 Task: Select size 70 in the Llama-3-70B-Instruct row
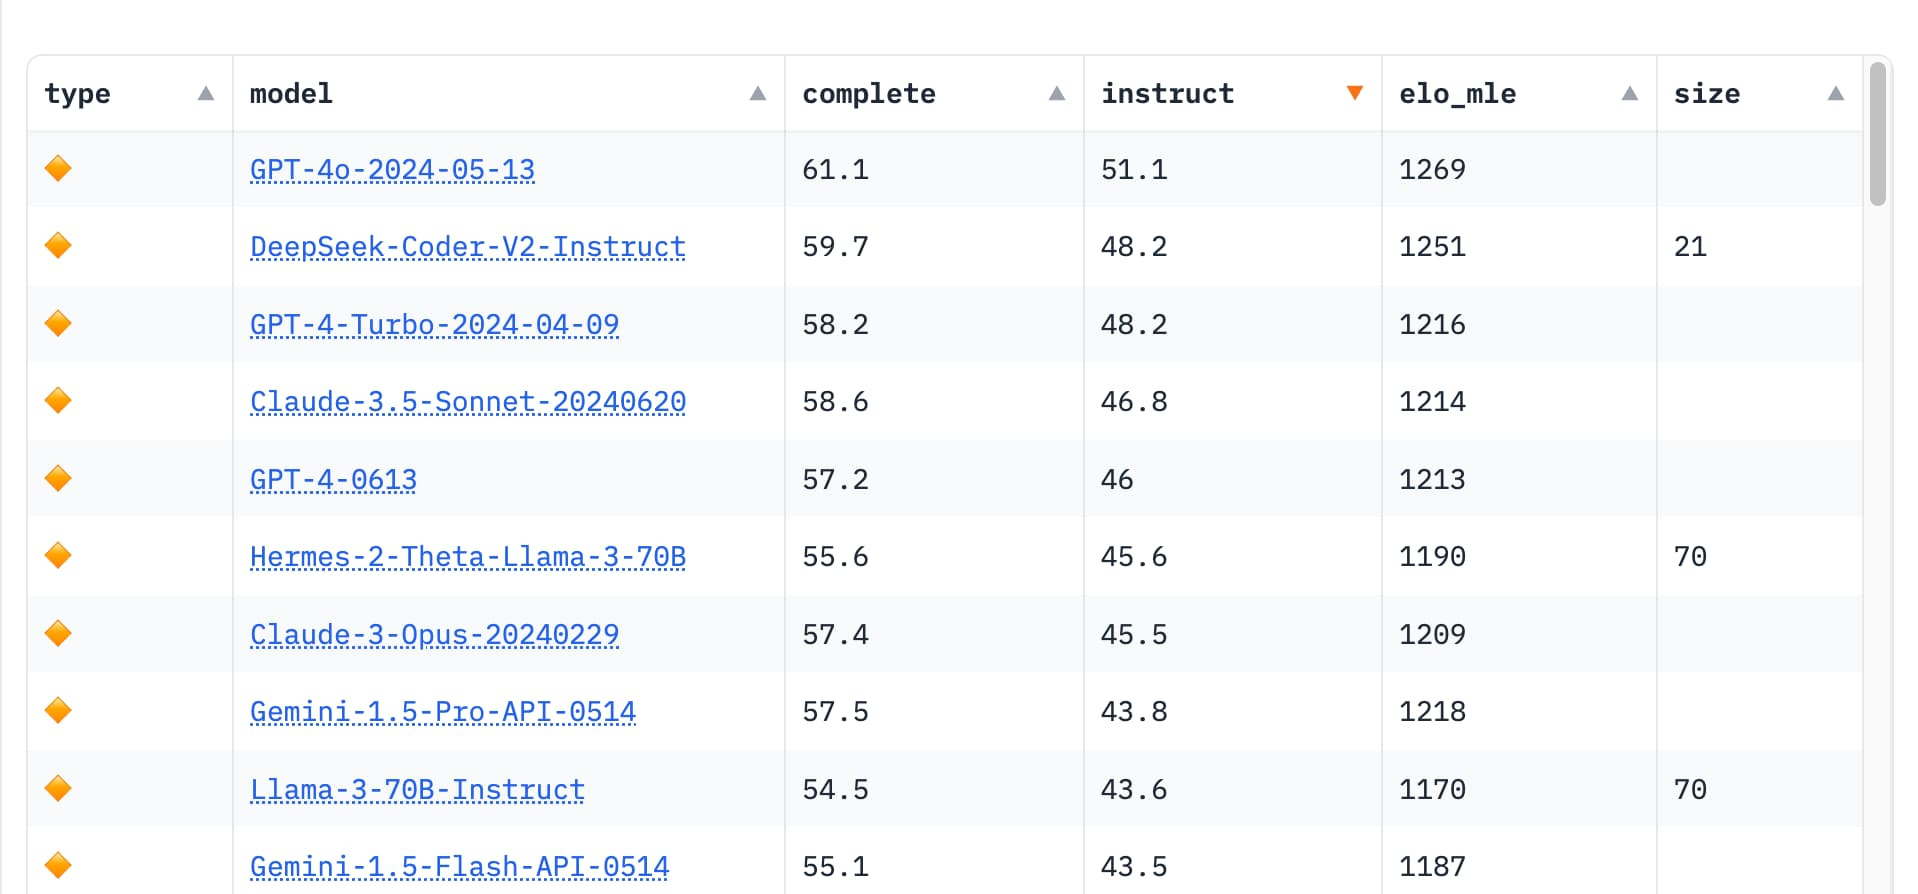point(1690,789)
